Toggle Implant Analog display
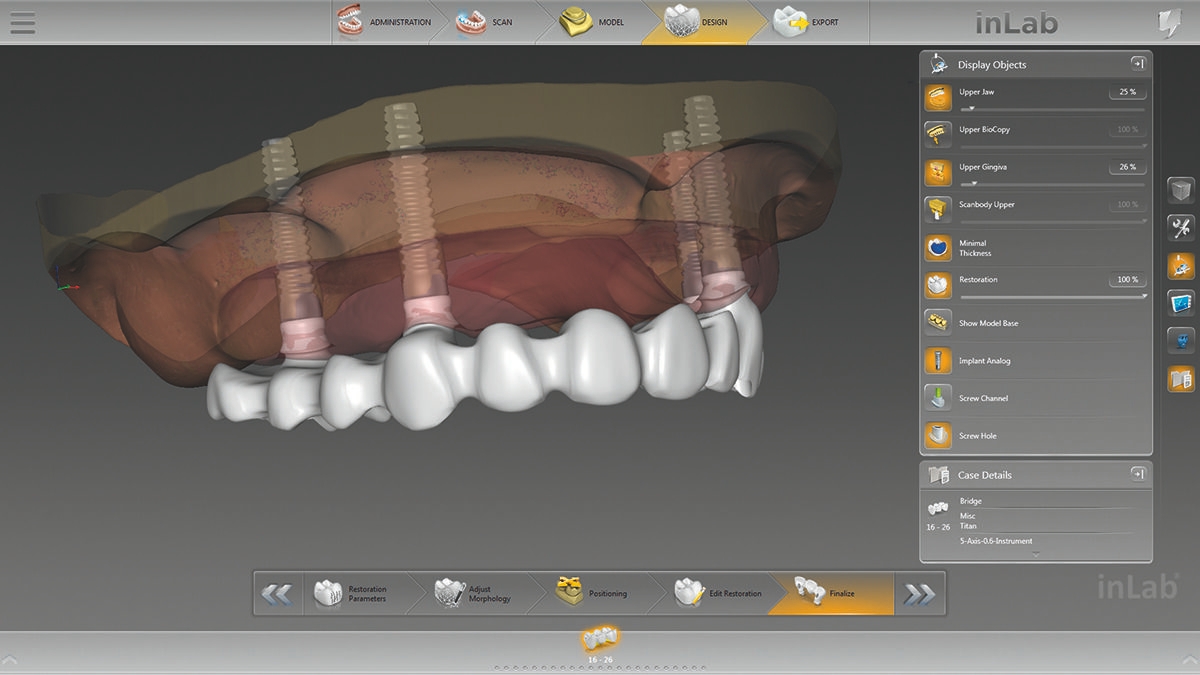The width and height of the screenshot is (1200, 675). click(938, 360)
